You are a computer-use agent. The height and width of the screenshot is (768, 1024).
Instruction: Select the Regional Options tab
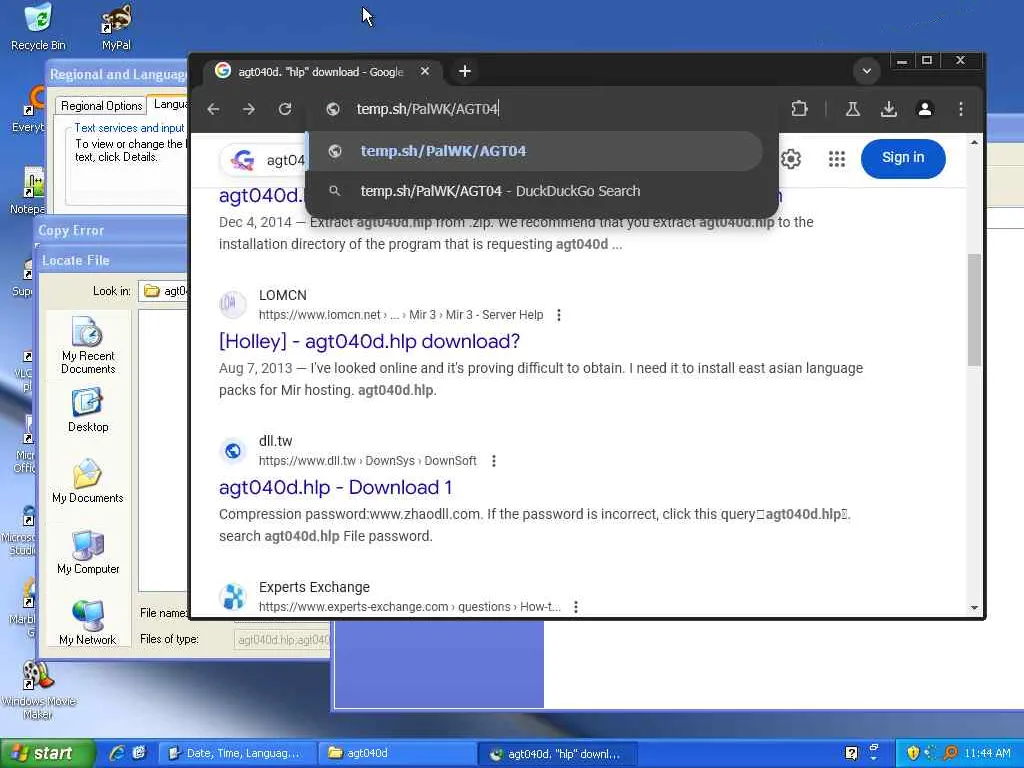click(x=101, y=106)
